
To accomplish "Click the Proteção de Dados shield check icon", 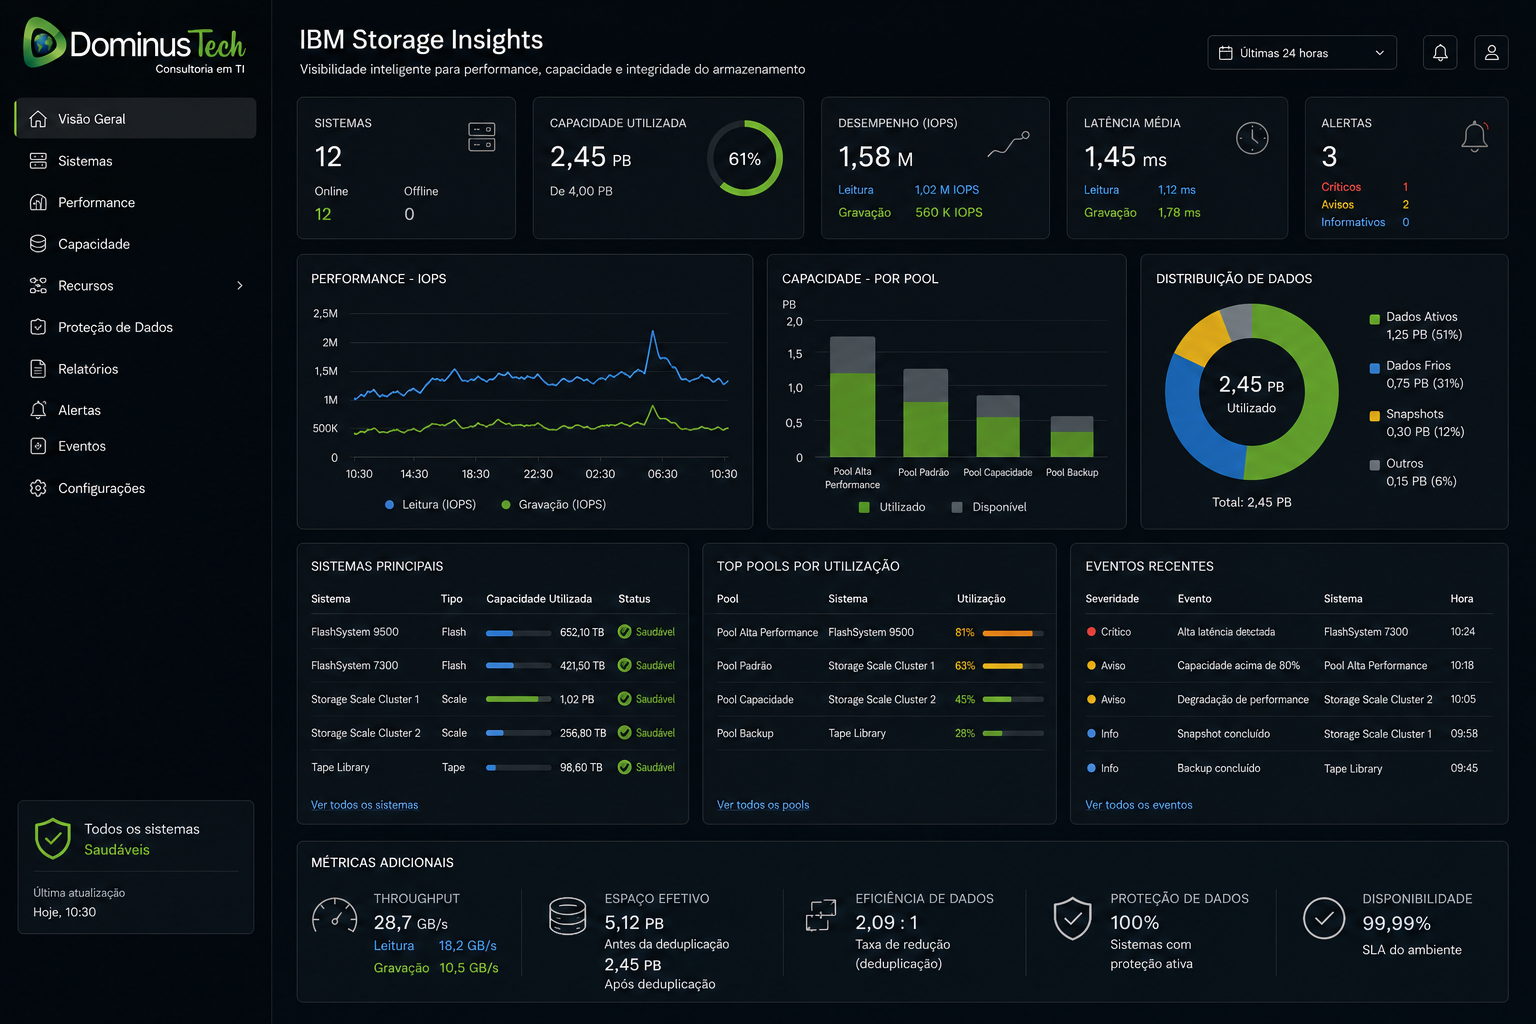I will pos(1072,918).
